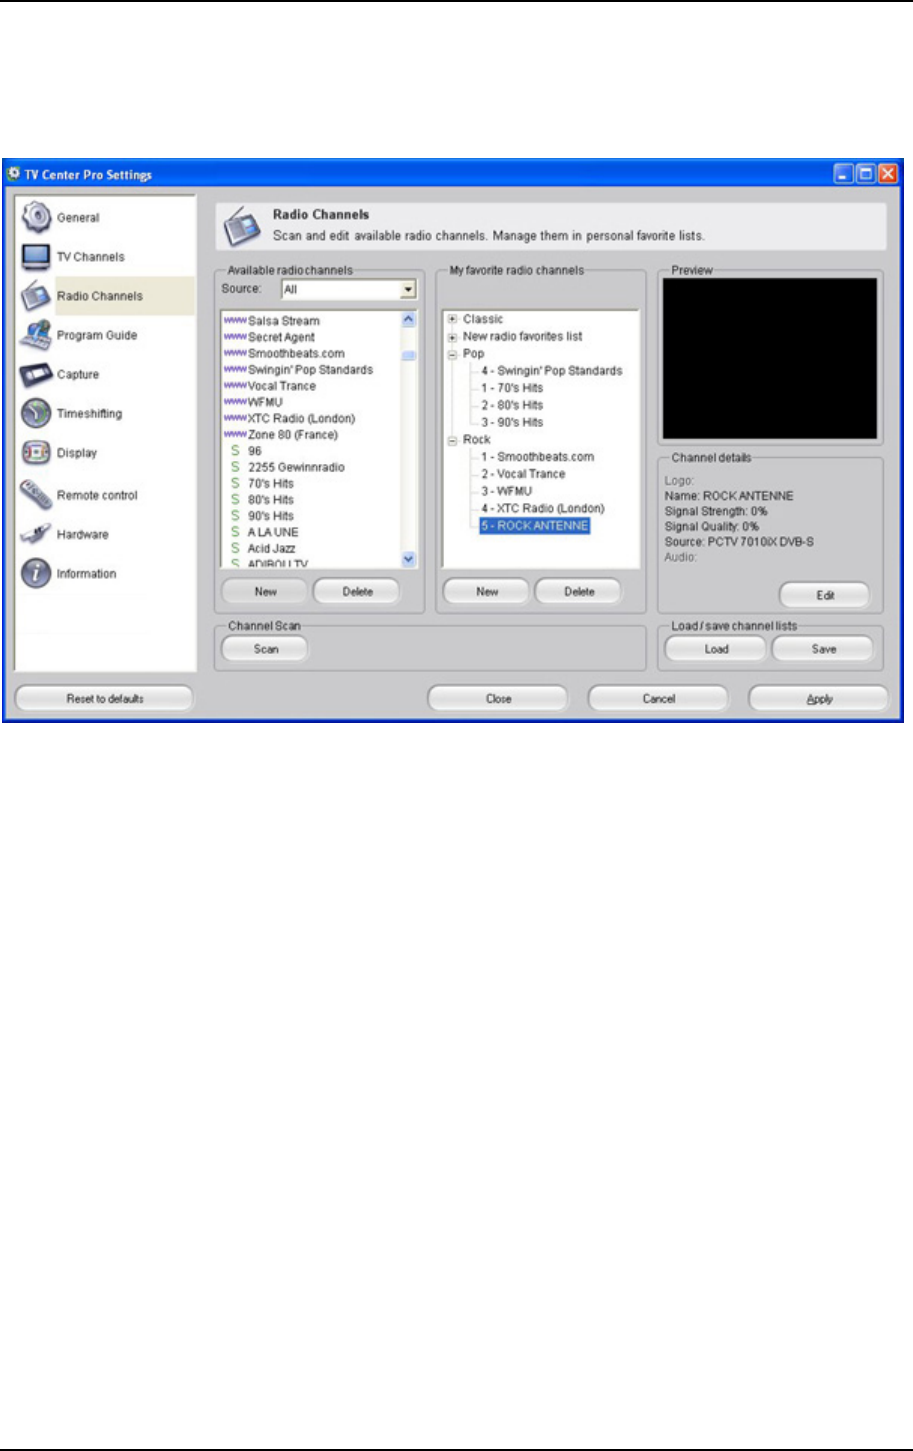Select 1 - 70's Hits in Pop
This screenshot has height=1451, width=913.
click(511, 388)
